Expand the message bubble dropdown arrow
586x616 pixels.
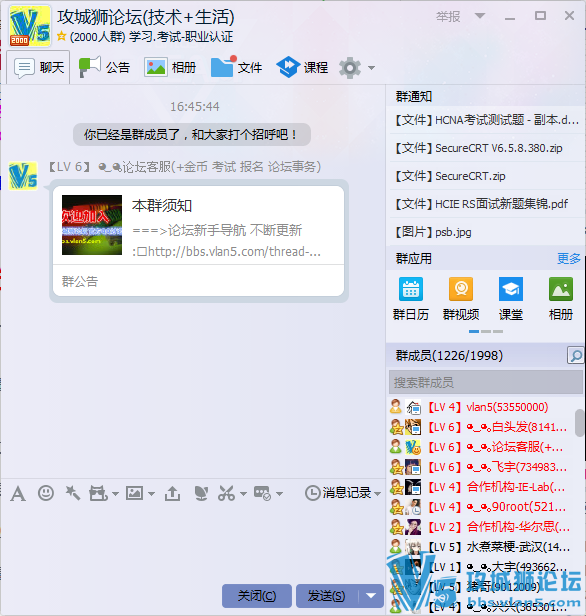point(280,493)
